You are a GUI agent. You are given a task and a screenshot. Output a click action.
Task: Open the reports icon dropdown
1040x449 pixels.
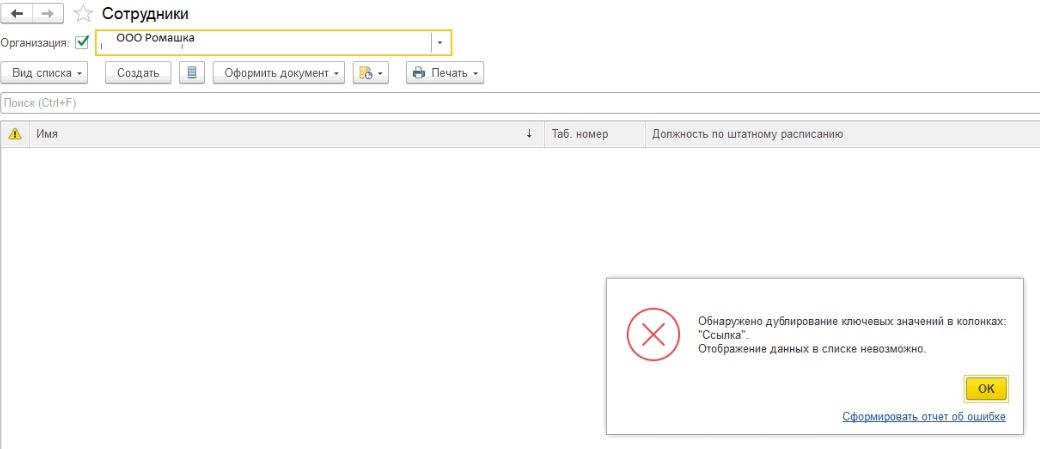click(370, 73)
